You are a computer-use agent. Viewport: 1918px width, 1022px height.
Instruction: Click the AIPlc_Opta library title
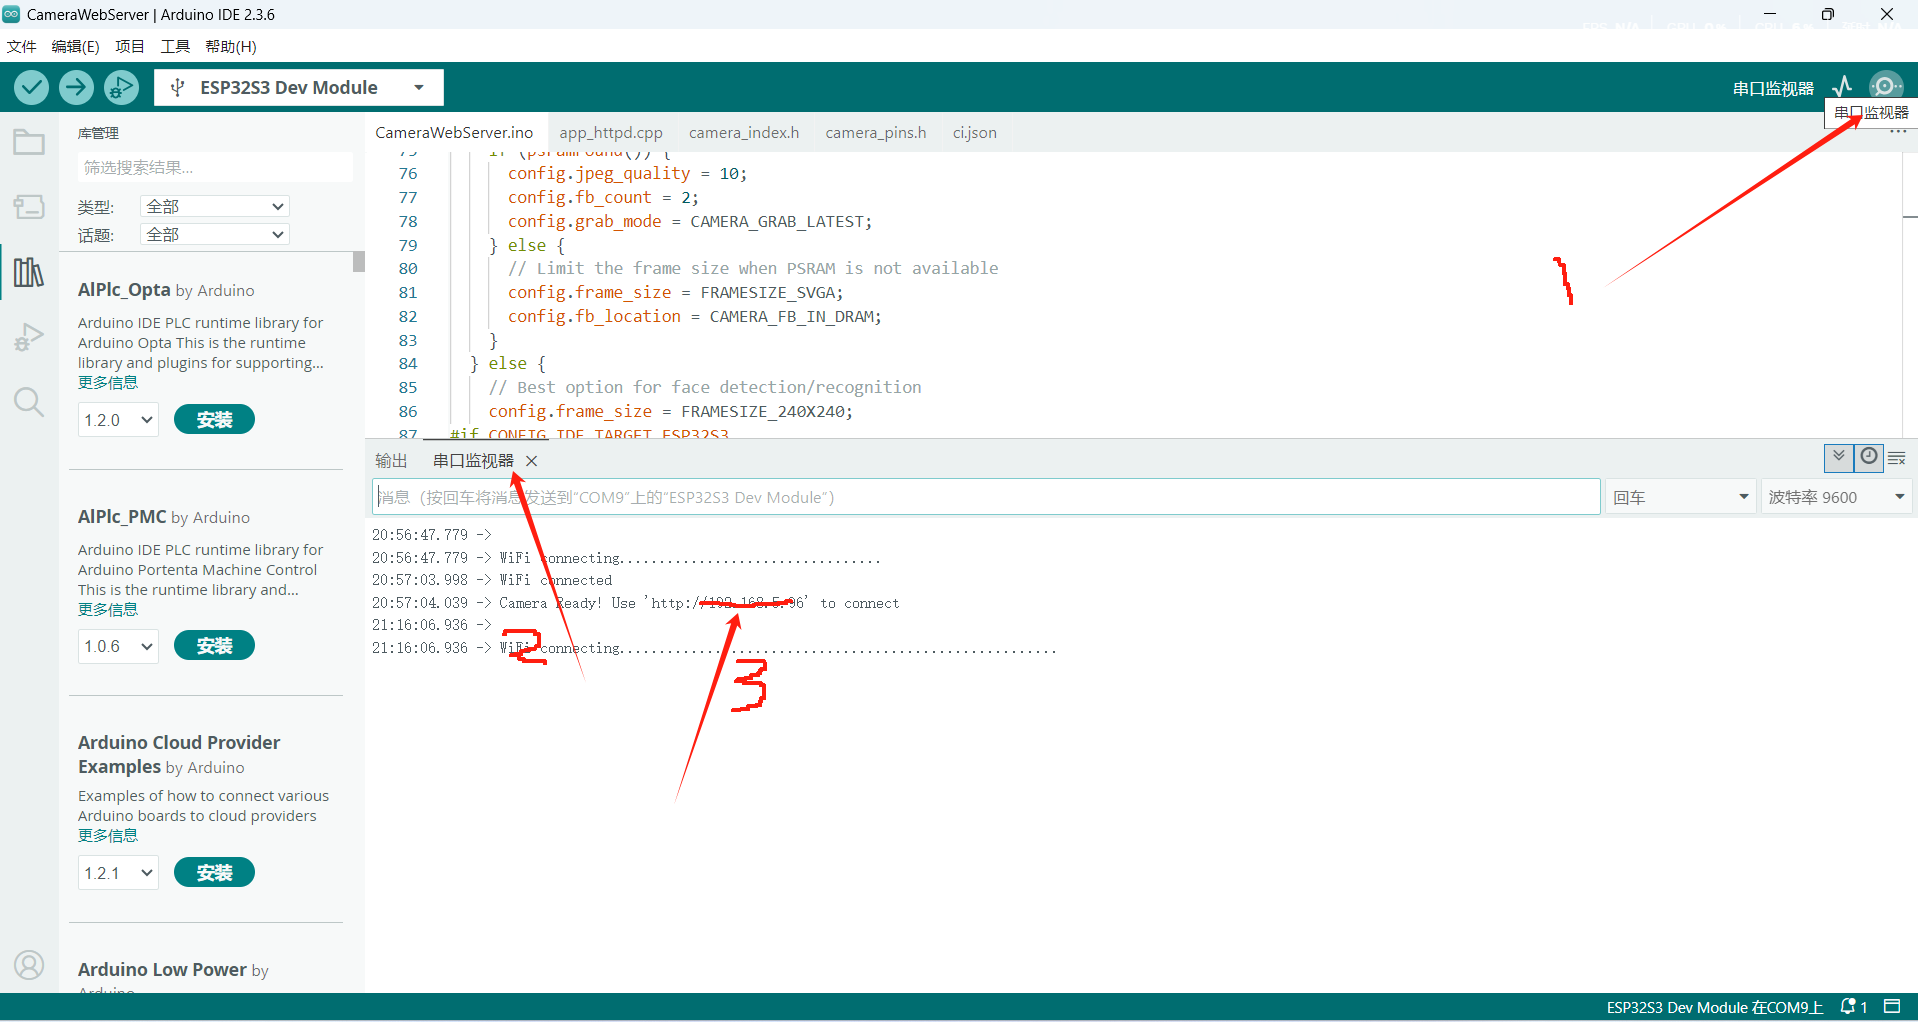[124, 290]
